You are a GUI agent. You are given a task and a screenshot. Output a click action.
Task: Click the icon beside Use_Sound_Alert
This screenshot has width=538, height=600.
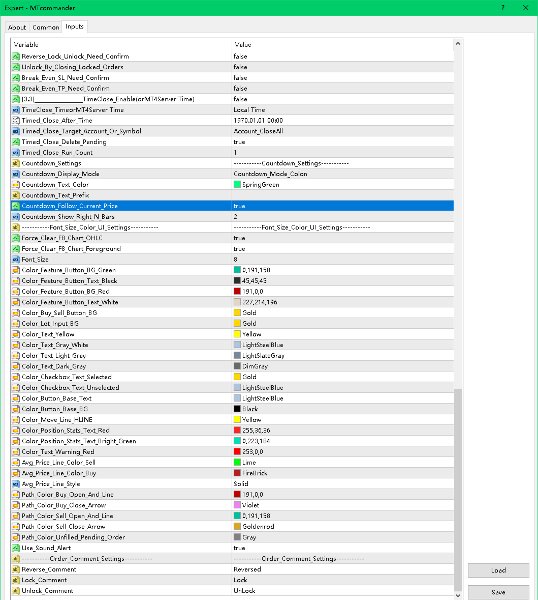(16, 548)
